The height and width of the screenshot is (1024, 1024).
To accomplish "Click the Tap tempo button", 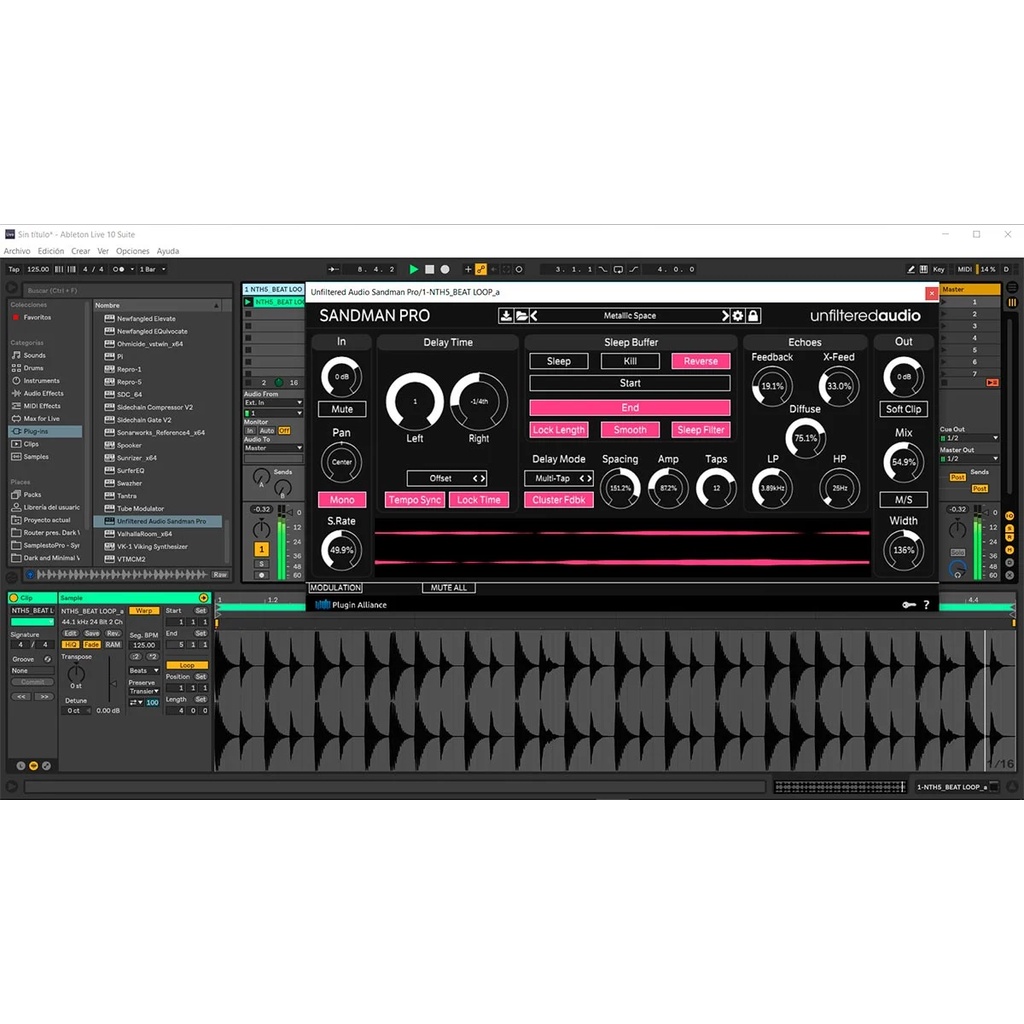I will tap(14, 269).
